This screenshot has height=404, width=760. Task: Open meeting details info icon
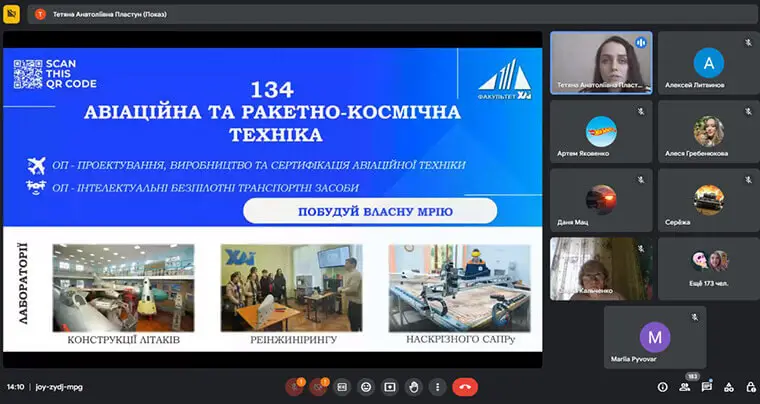pyautogui.click(x=662, y=387)
